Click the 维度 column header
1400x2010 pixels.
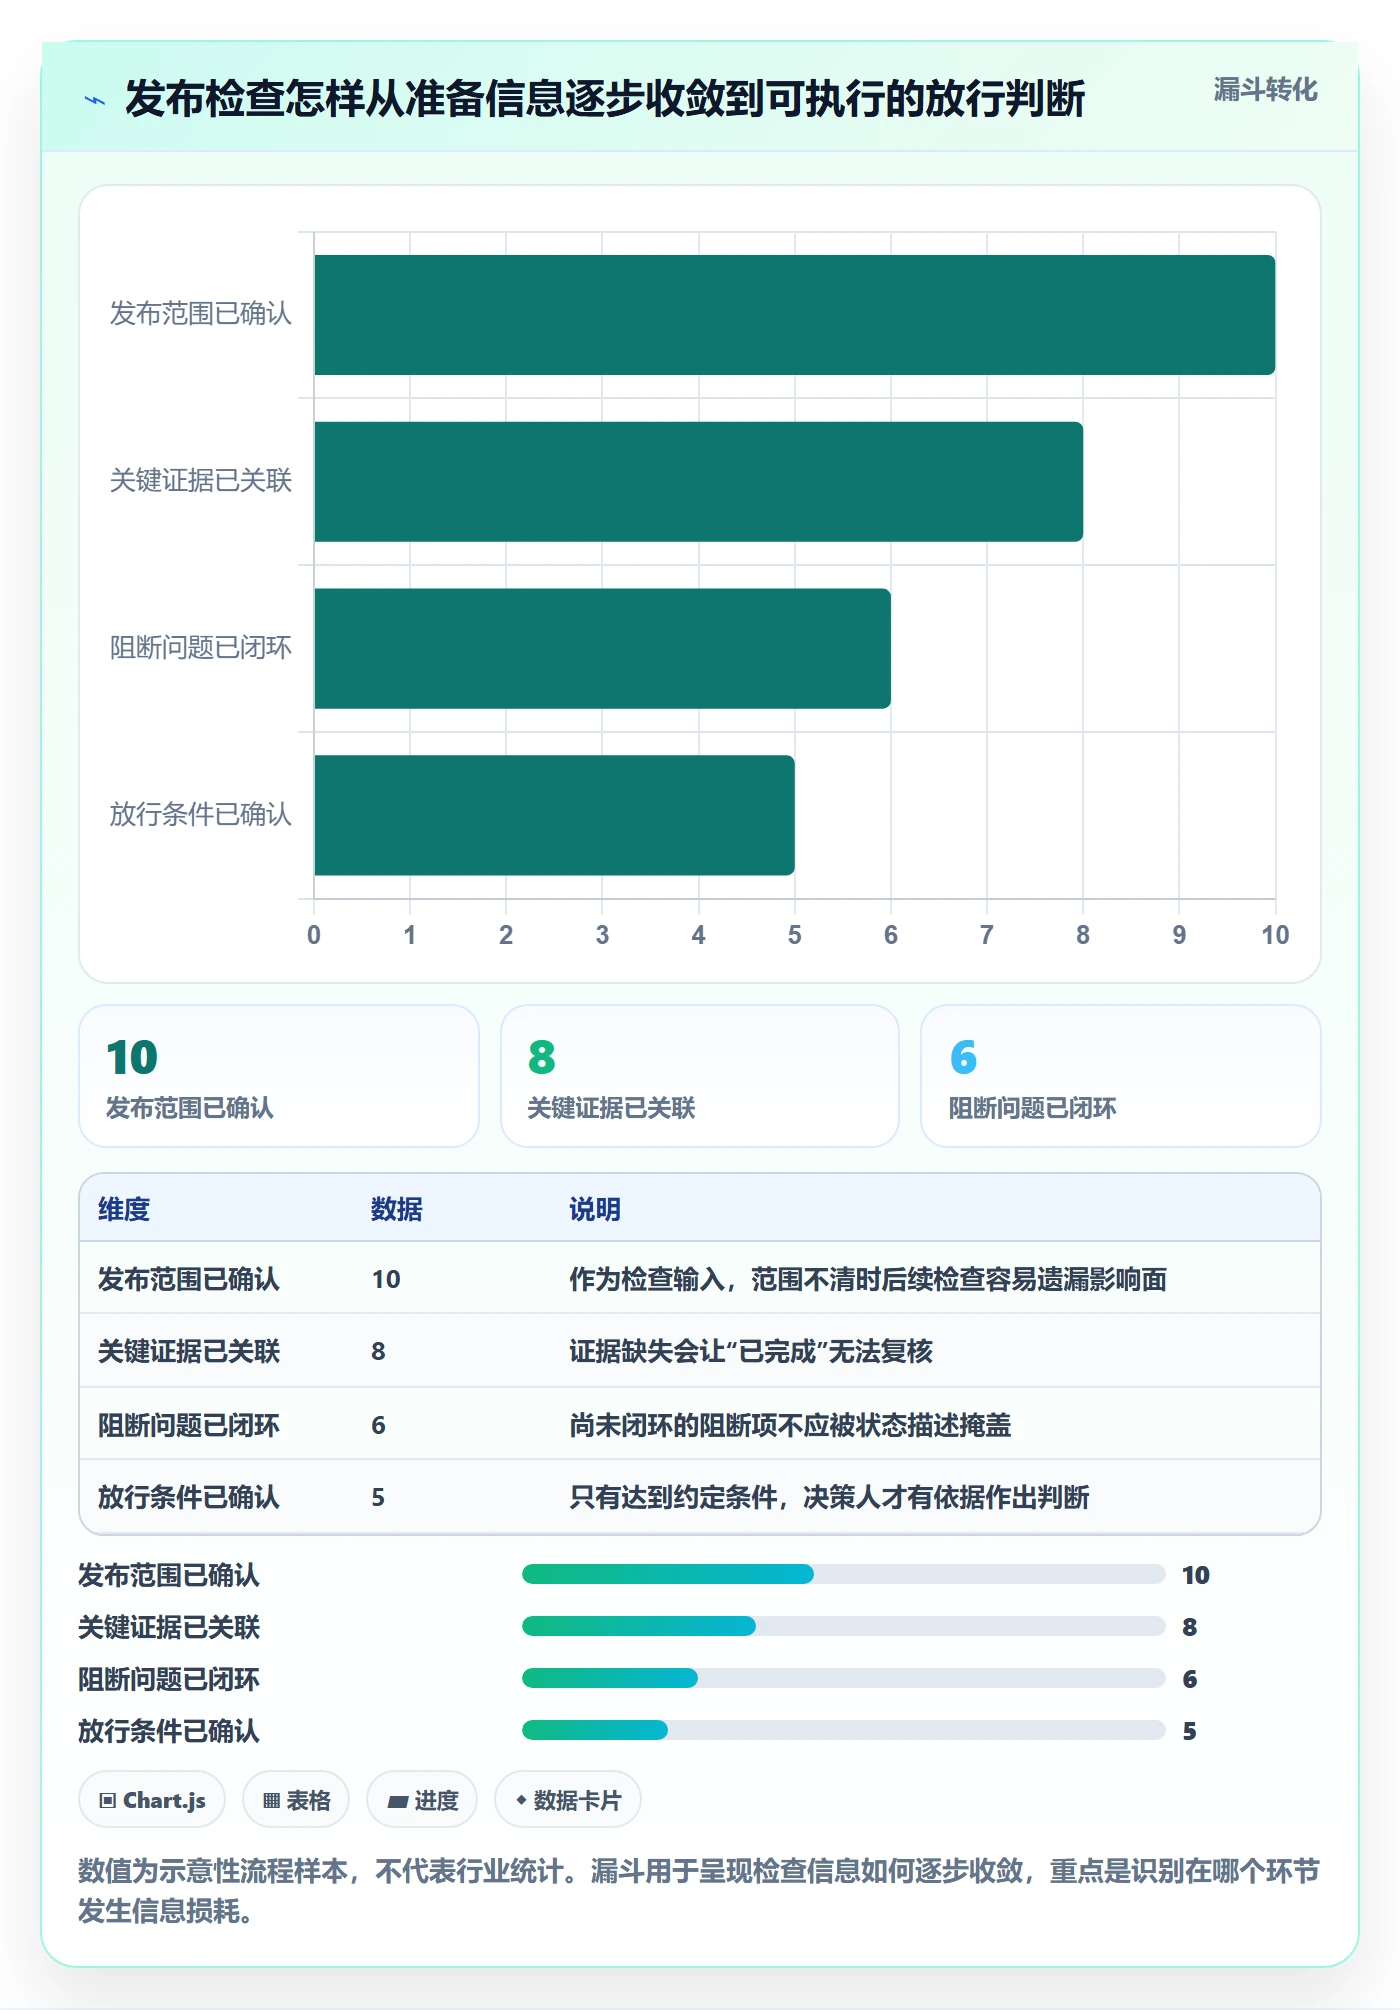tap(124, 1209)
